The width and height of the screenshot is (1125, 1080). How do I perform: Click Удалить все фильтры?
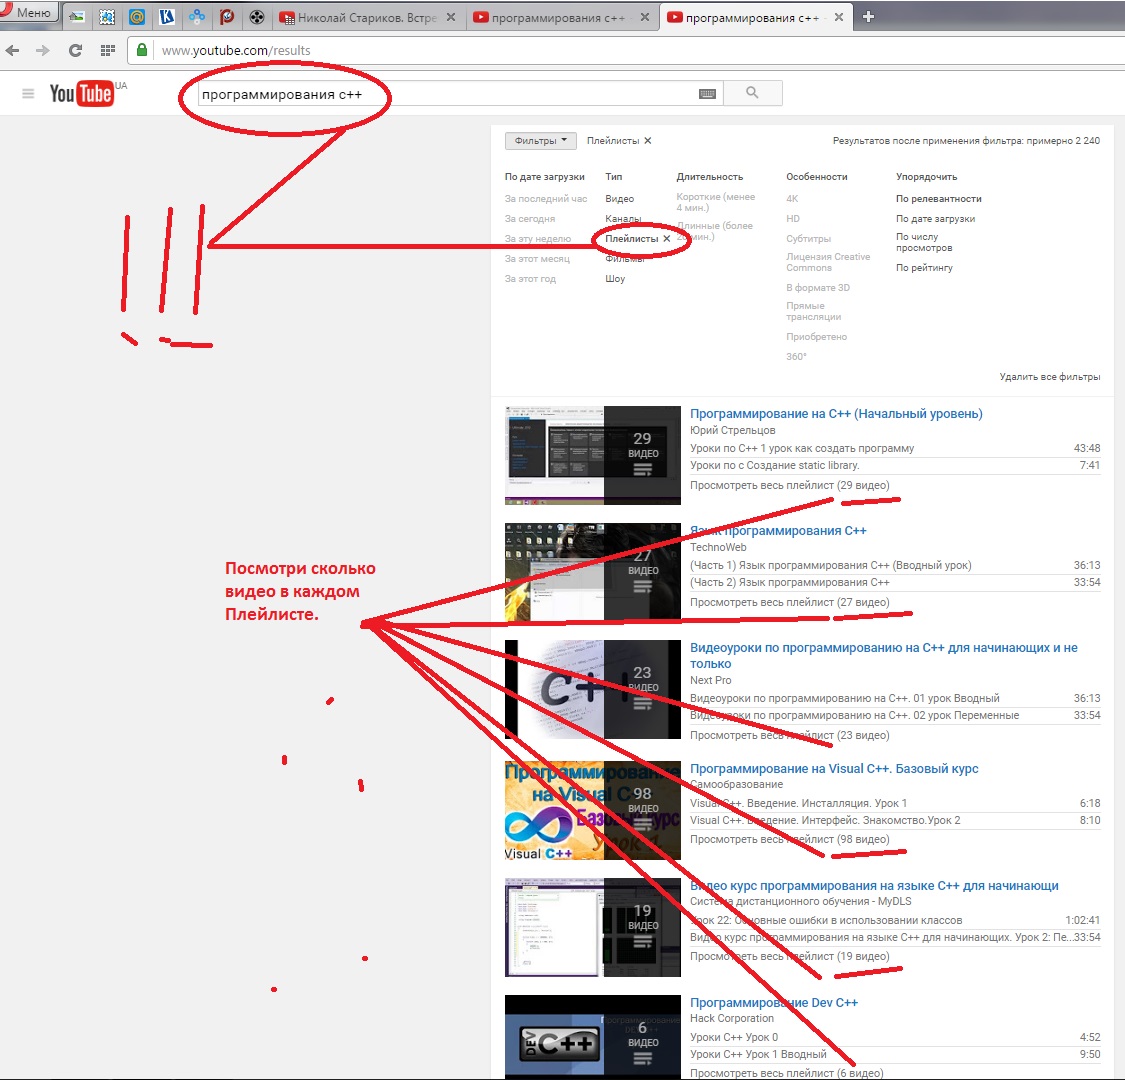(x=1050, y=377)
